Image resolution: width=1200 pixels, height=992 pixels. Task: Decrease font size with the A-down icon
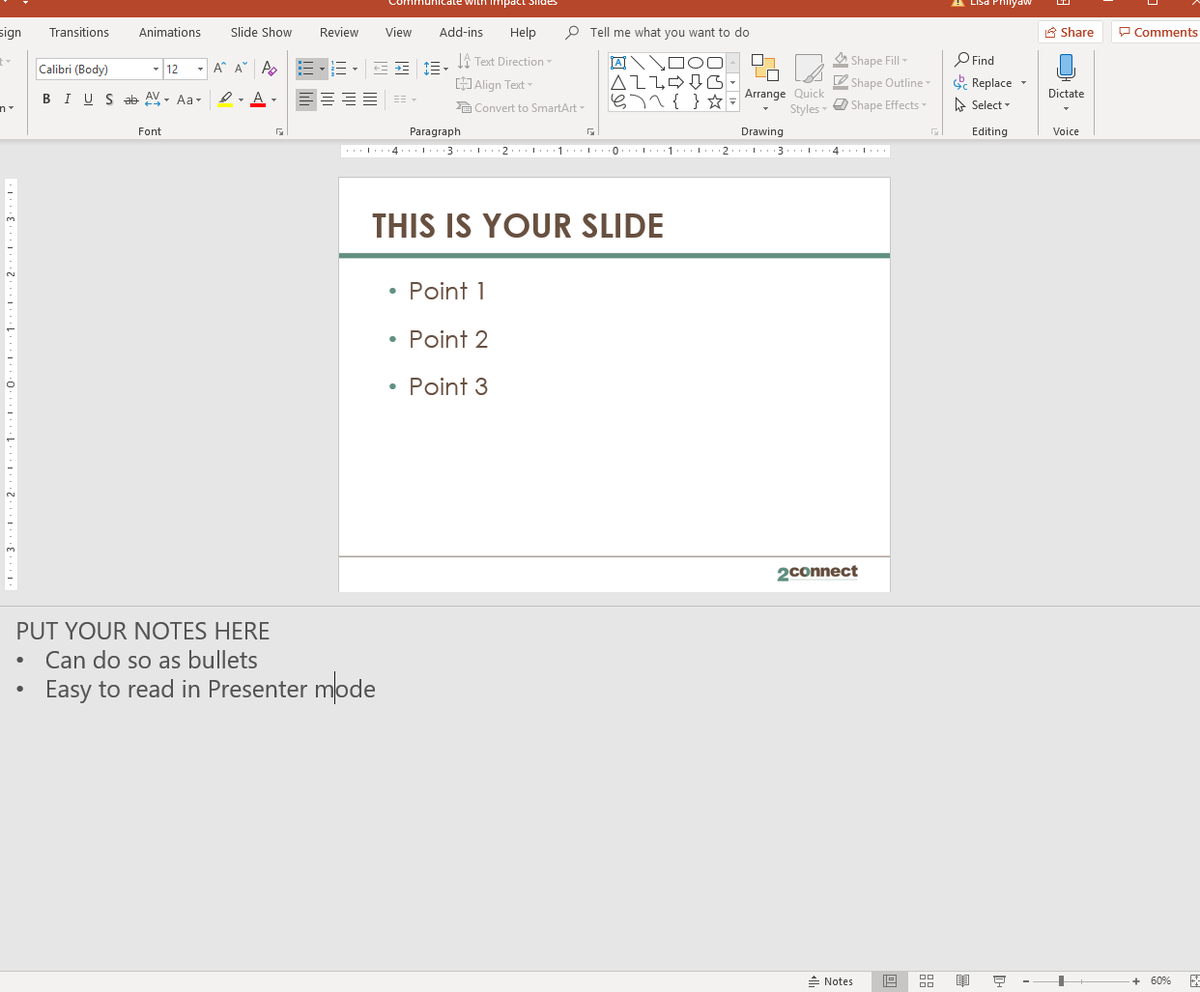[x=240, y=68]
